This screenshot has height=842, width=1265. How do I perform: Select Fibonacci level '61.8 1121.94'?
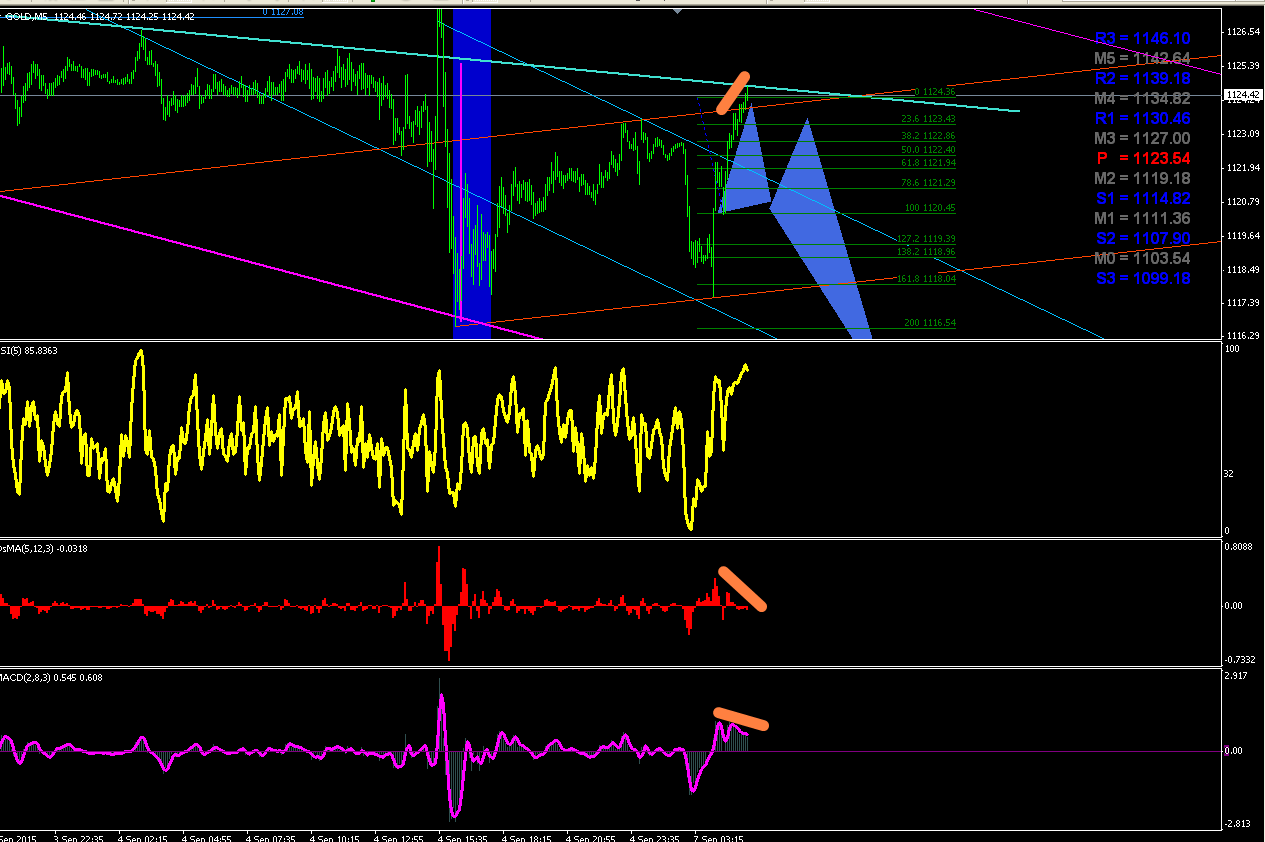point(928,163)
